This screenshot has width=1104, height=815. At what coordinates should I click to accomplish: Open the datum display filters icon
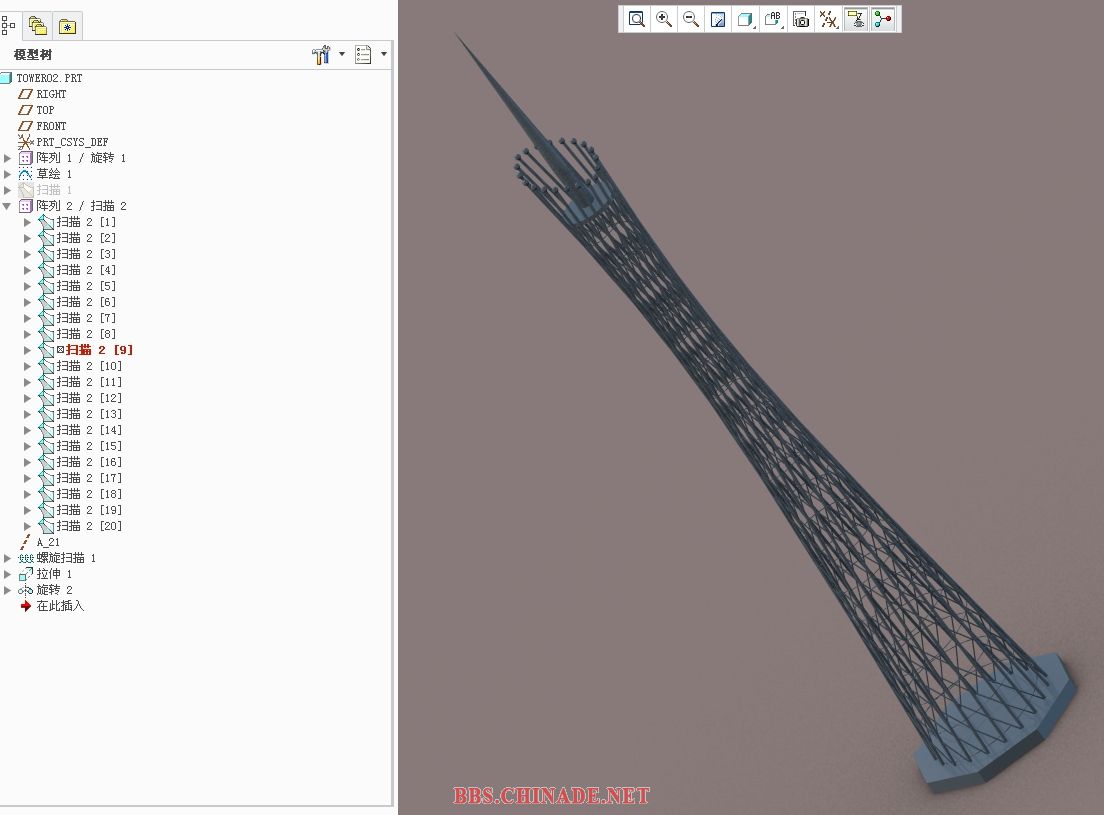click(828, 19)
